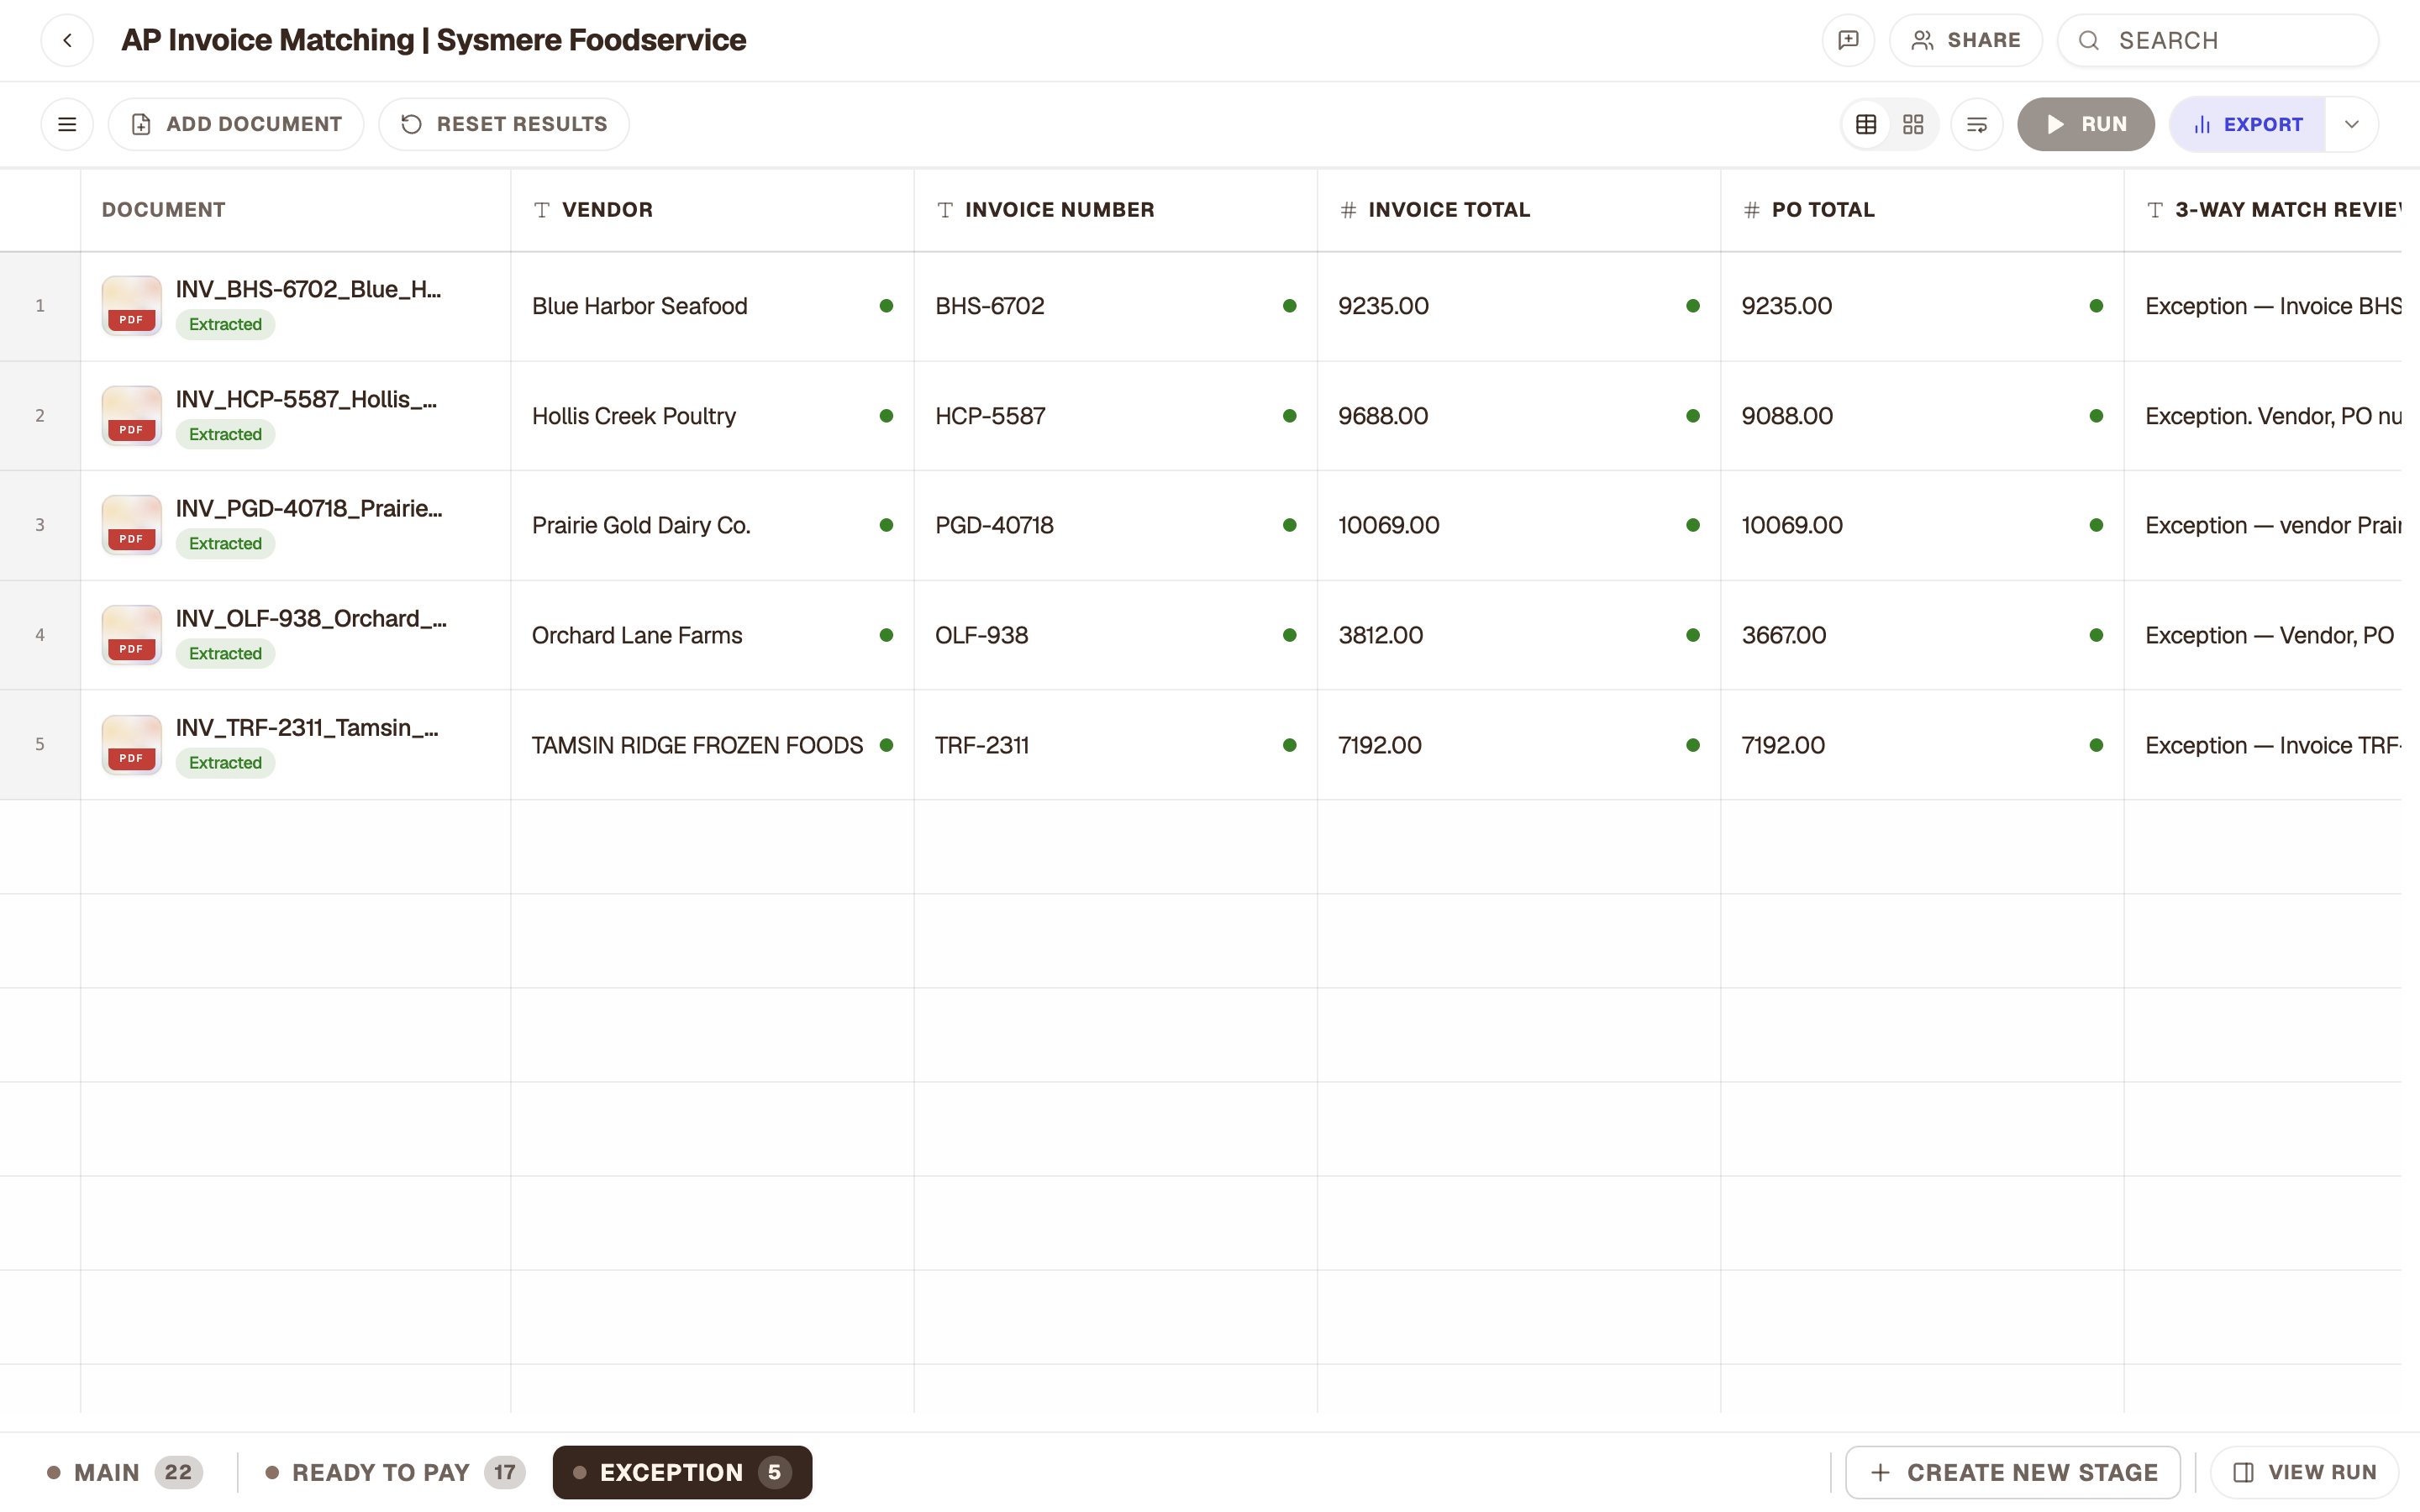Open PDF icon for INV_BHS-6702 document
Screen dimensions: 2420x1512
tap(131, 306)
